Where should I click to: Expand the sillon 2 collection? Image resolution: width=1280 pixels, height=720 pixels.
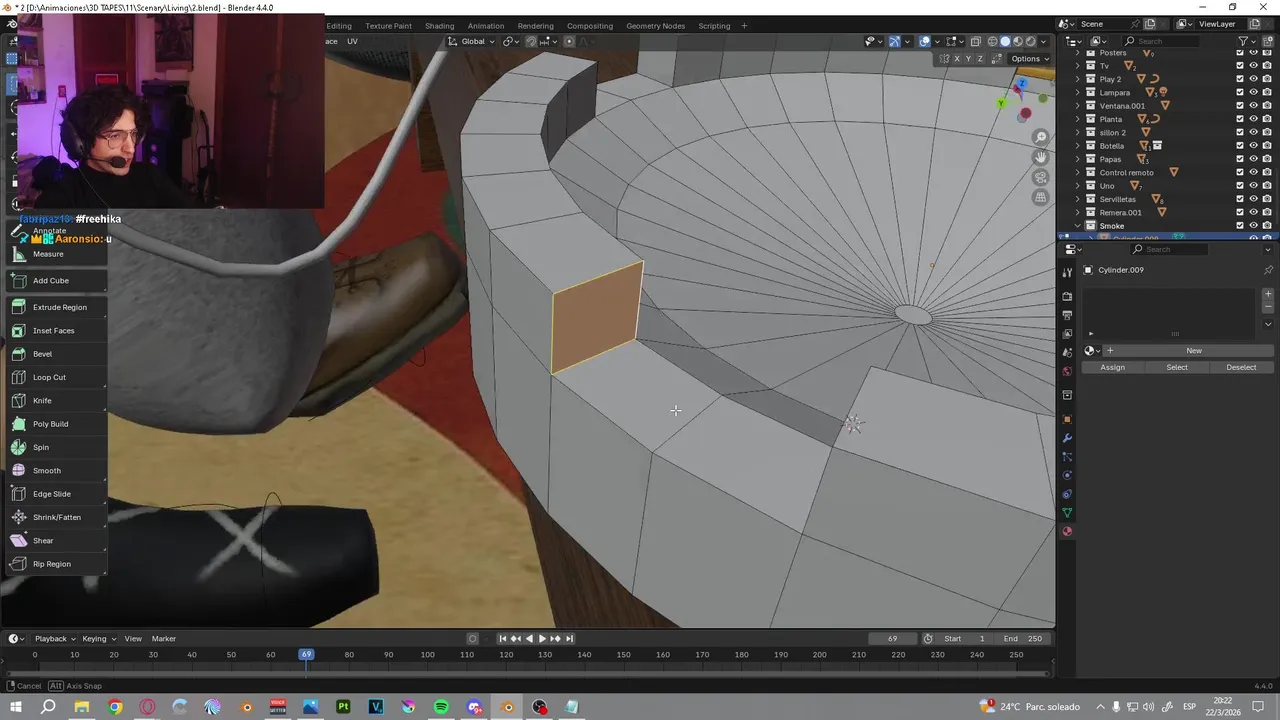point(1078,132)
